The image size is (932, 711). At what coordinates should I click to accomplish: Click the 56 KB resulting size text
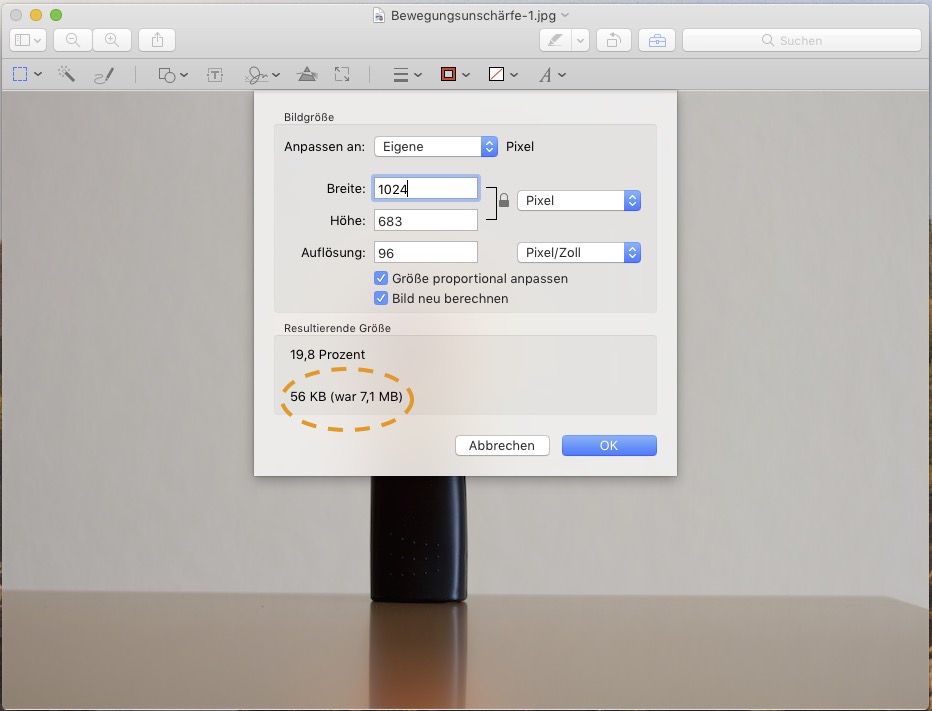(x=347, y=397)
